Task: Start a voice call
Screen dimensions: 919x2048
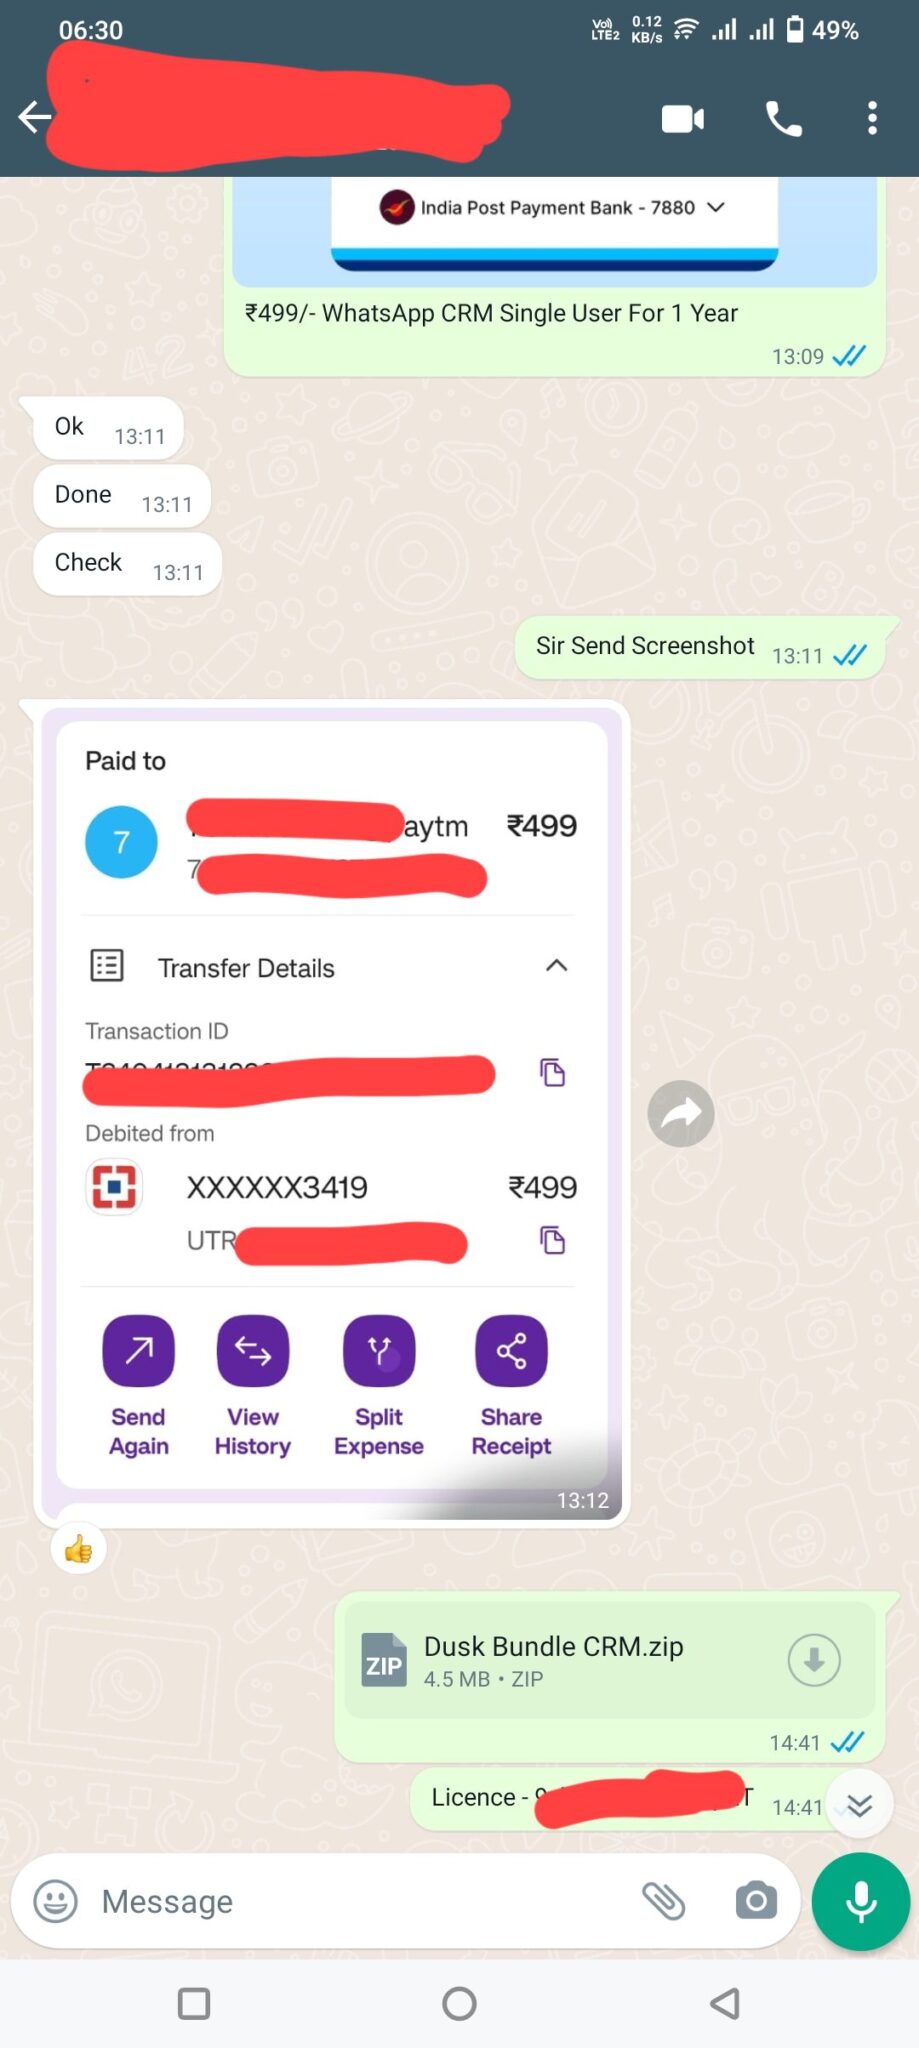Action: 783,119
